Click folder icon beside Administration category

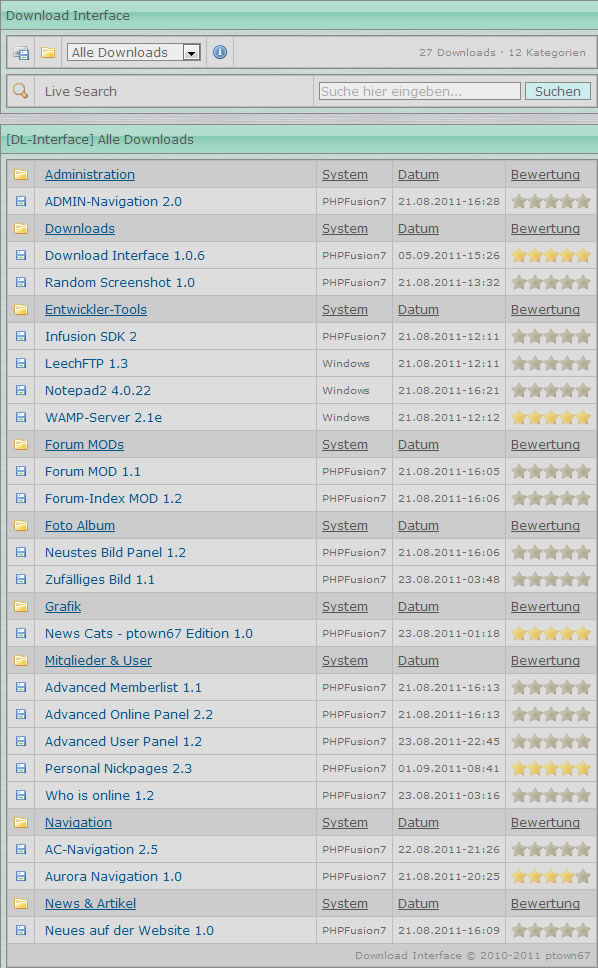(x=21, y=175)
